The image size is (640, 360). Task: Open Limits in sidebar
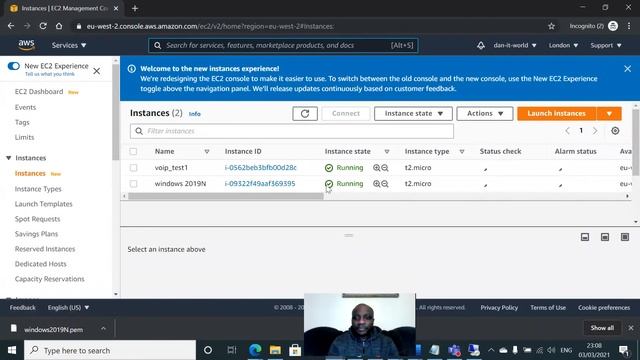point(24,138)
